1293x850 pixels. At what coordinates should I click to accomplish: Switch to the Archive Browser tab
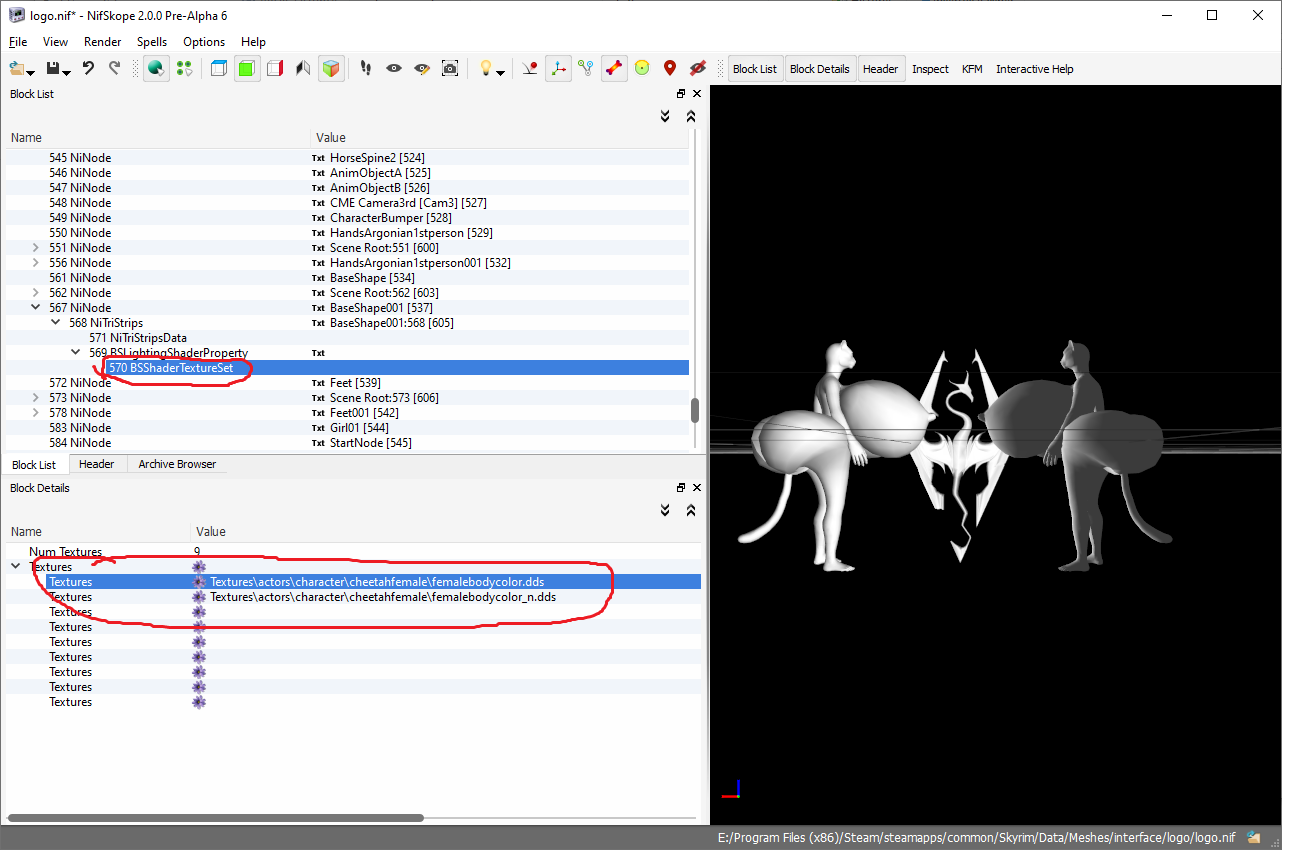[x=177, y=464]
